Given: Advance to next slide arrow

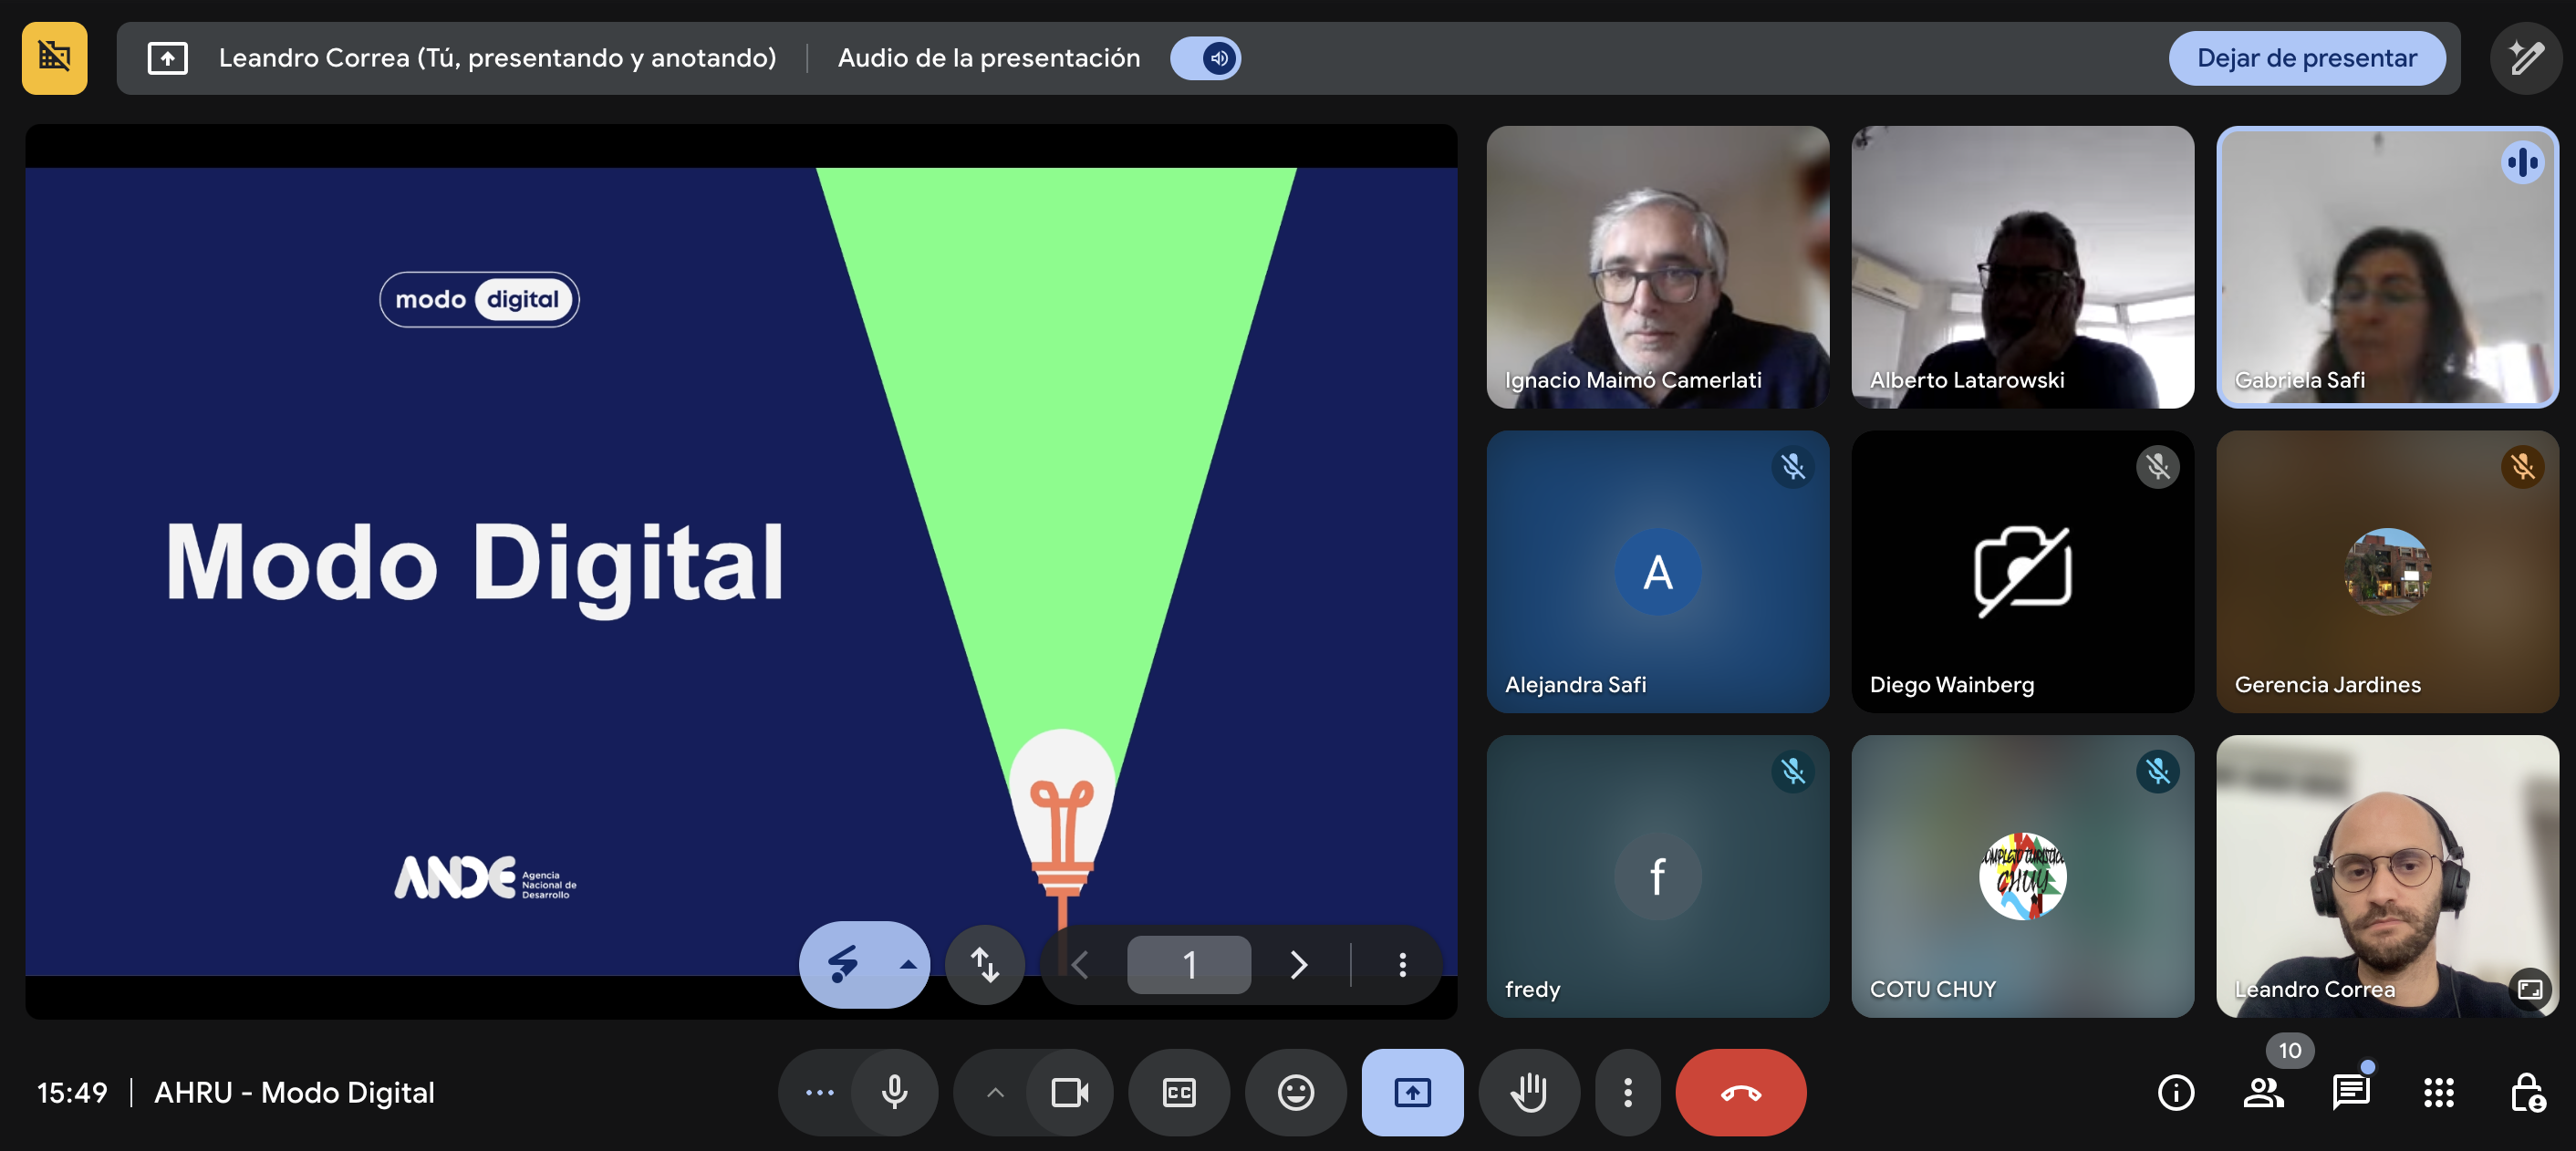Looking at the screenshot, I should (x=1298, y=964).
